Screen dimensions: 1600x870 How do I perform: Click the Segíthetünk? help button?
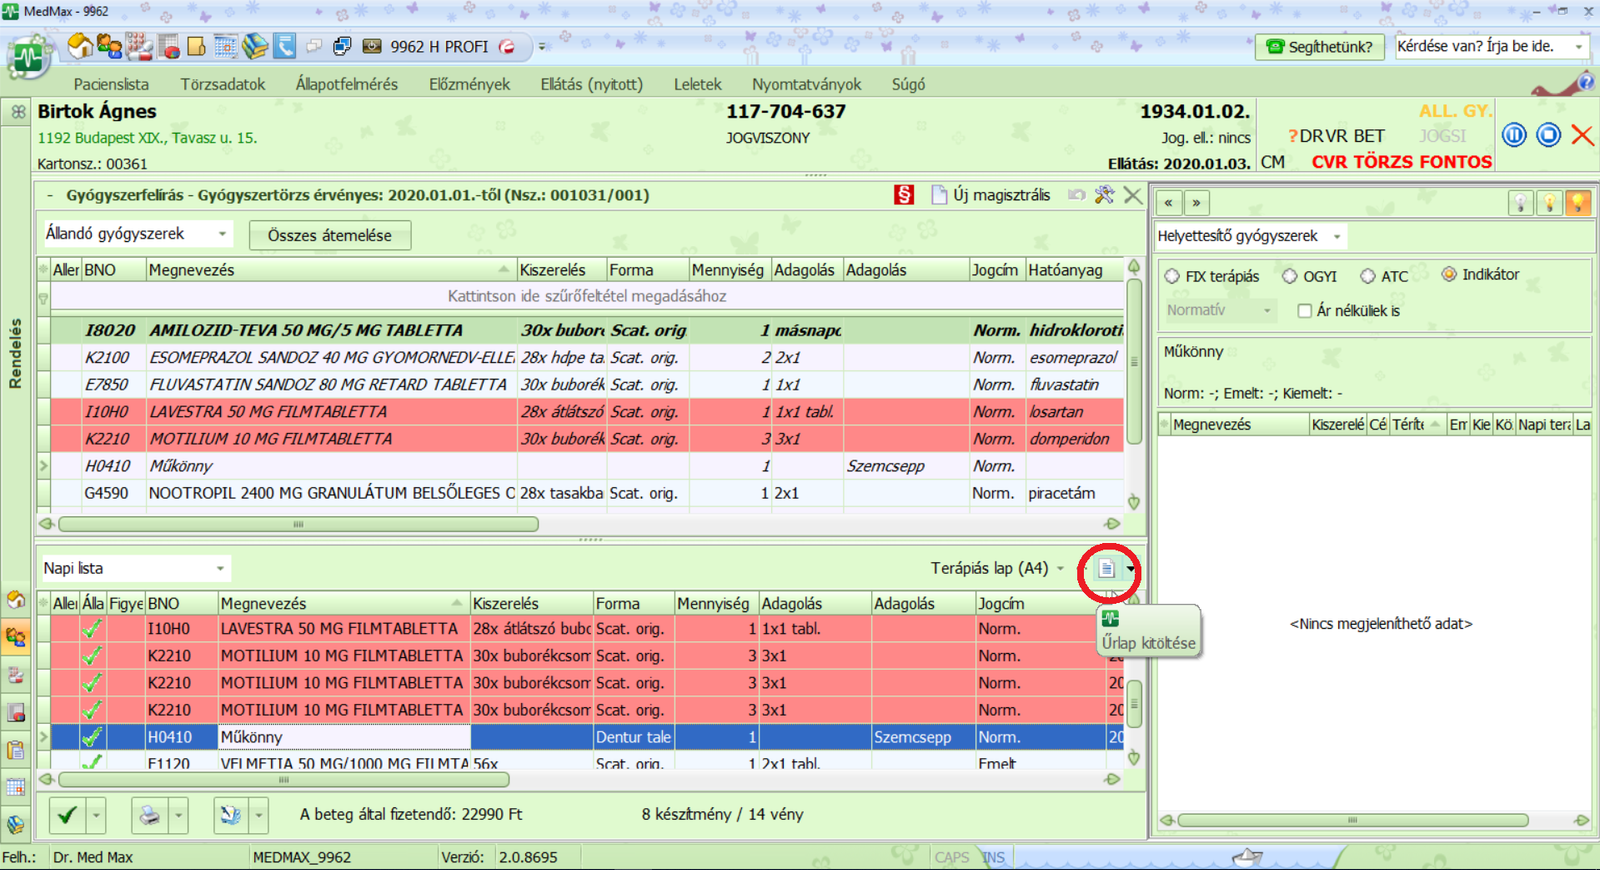[1320, 47]
